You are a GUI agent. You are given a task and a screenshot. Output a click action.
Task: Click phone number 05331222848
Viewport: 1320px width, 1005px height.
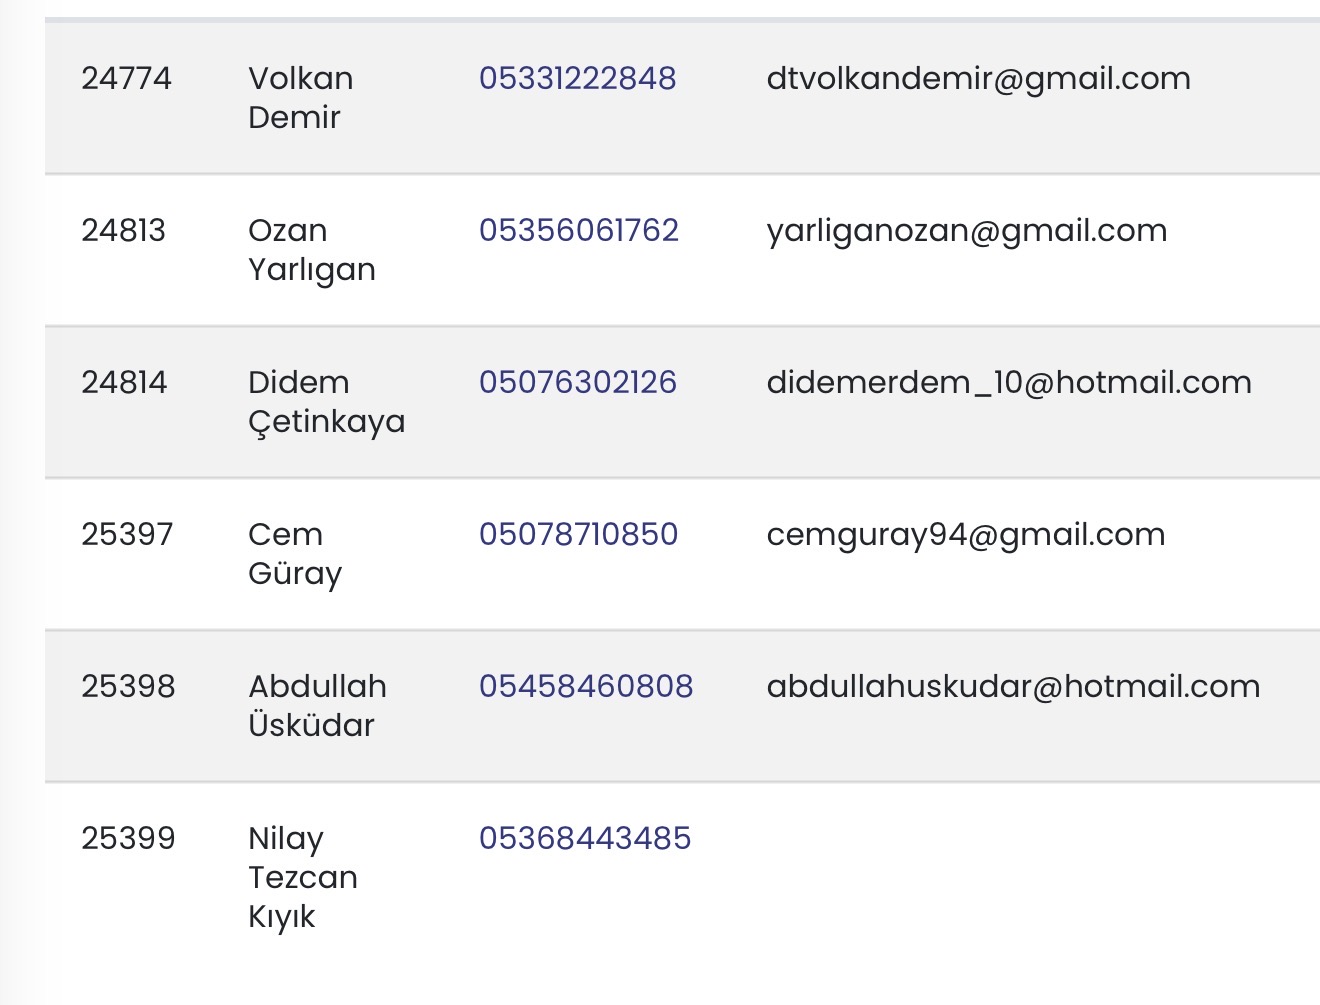(577, 79)
